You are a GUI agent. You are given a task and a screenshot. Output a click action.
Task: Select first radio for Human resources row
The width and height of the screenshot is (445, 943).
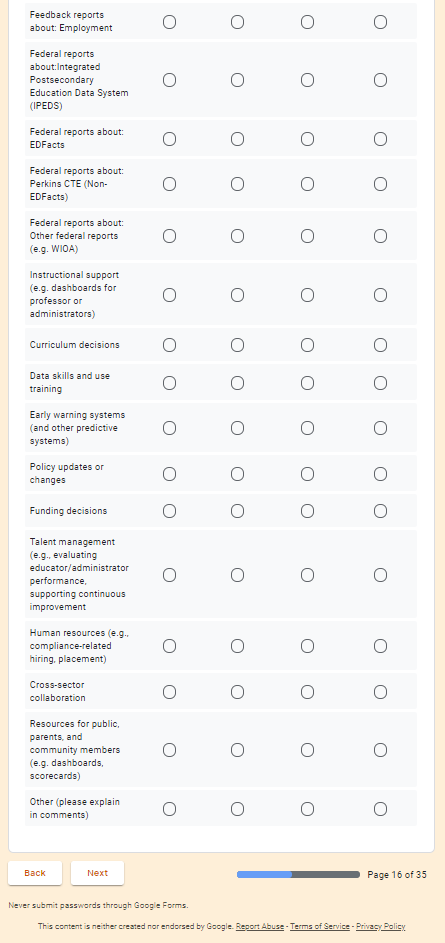[x=170, y=646]
